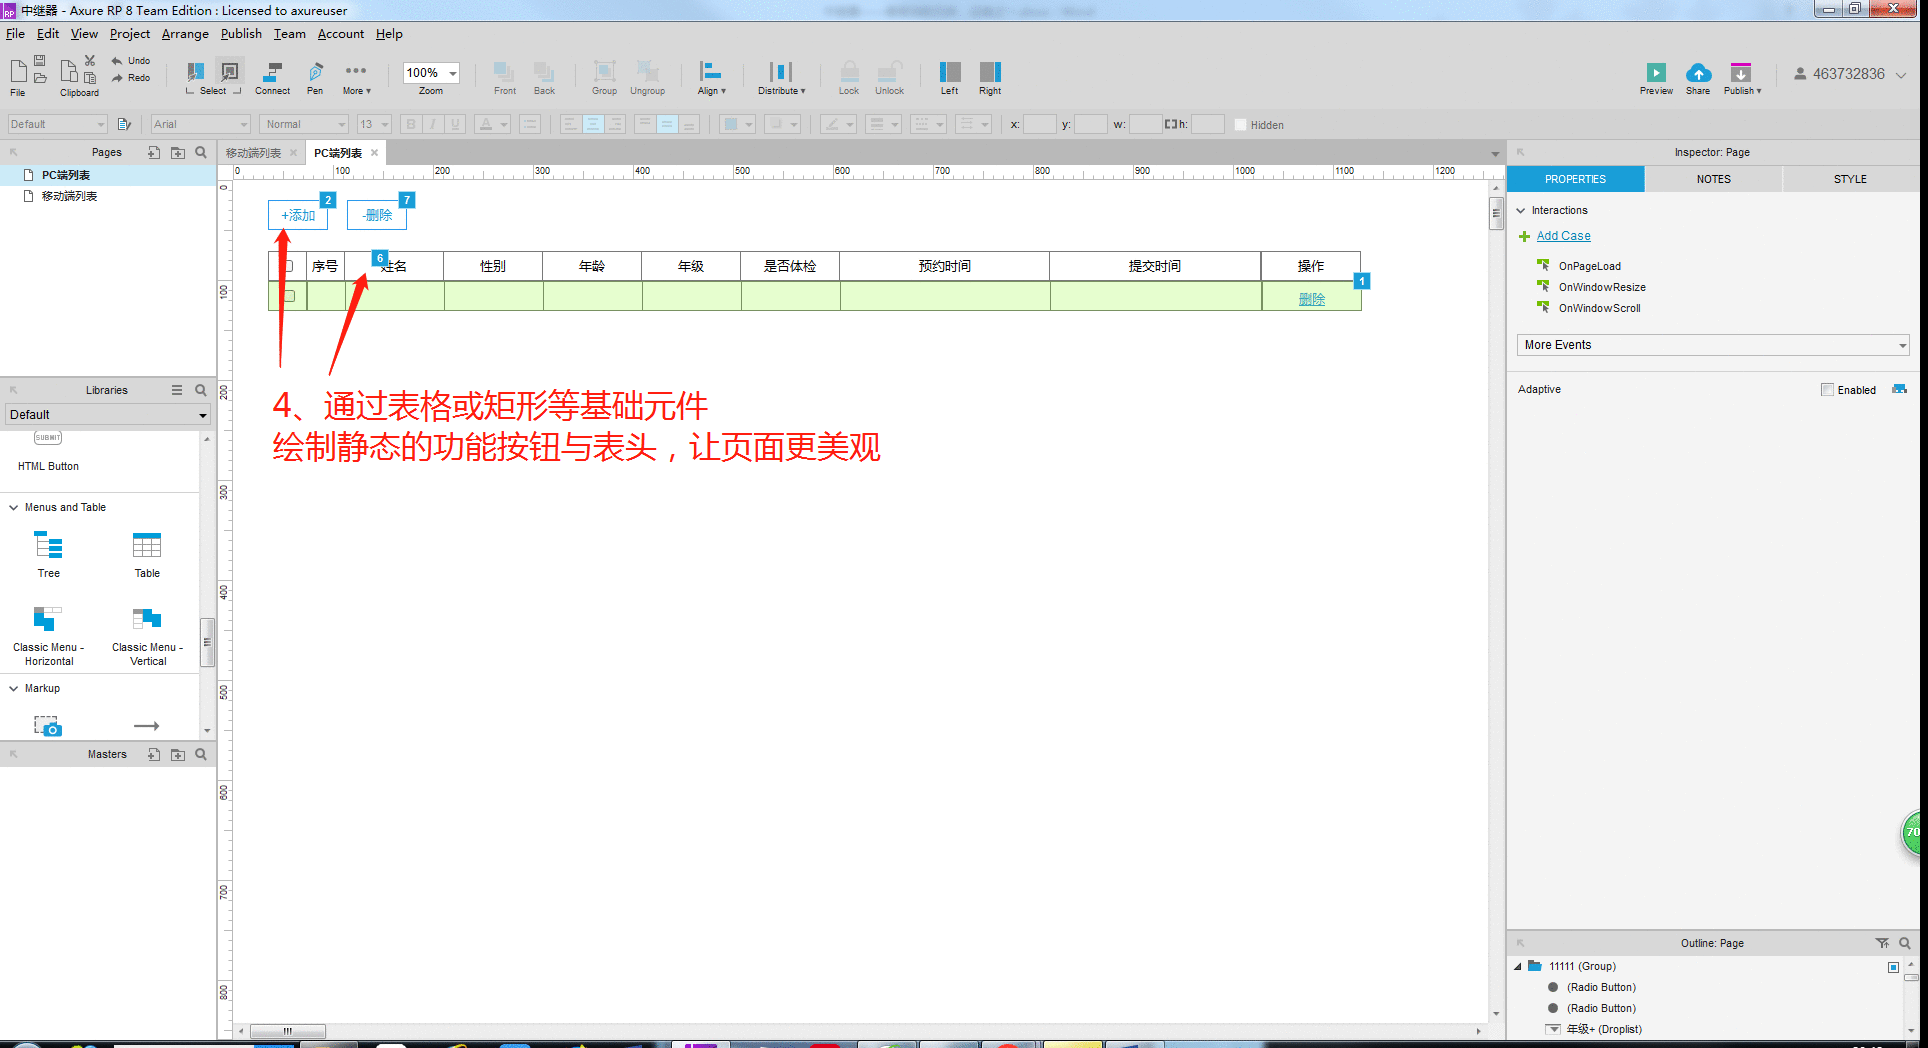The image size is (1928, 1048).
Task: Open the Default library dropdown
Action: pos(107,414)
